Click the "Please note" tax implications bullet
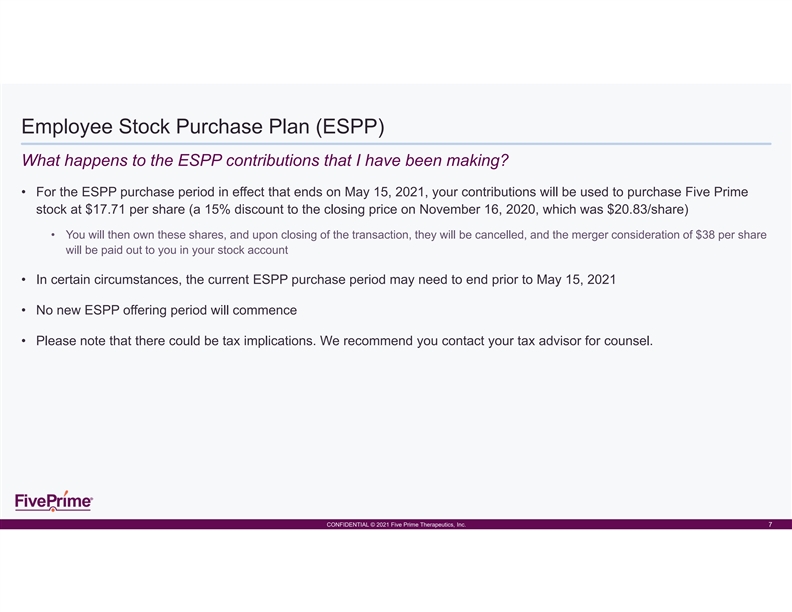This screenshot has height=612, width=792. (344, 340)
